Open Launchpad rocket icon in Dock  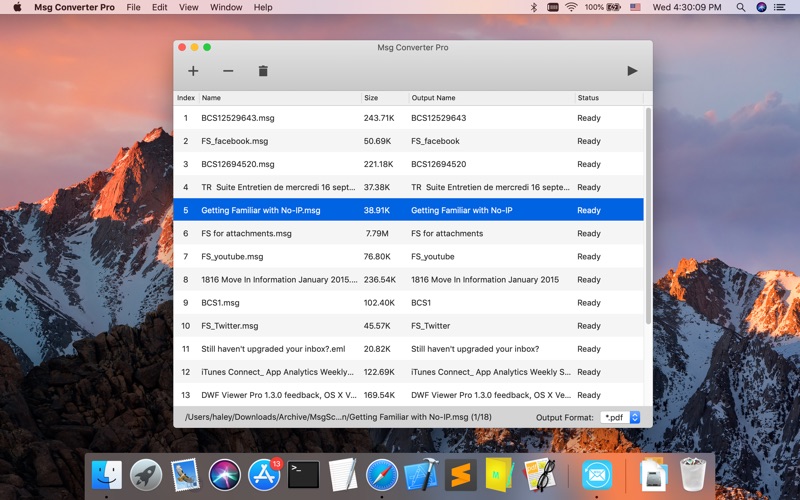pyautogui.click(x=146, y=474)
